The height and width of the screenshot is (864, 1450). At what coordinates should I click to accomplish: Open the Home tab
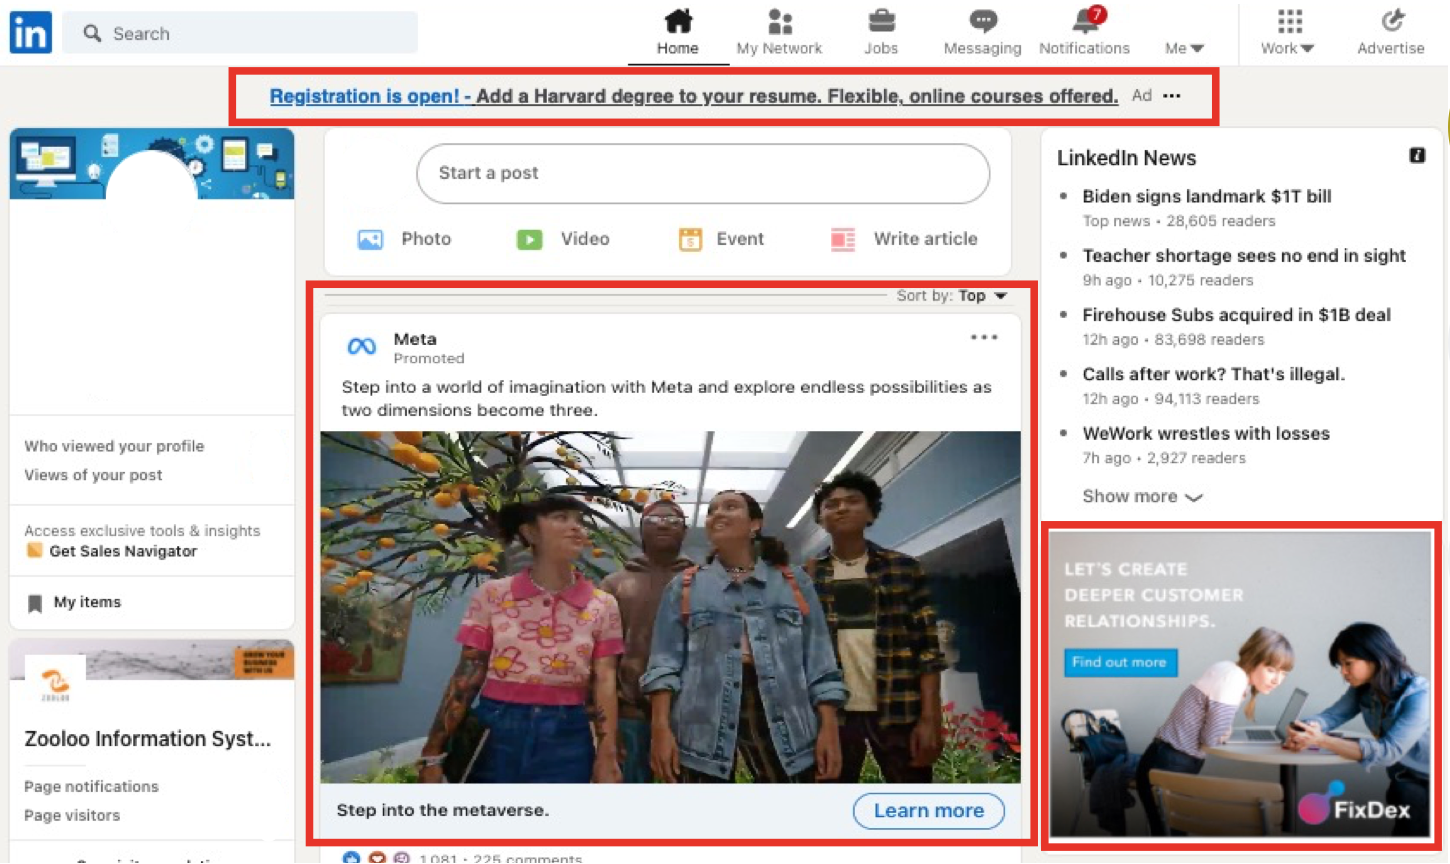click(x=677, y=32)
